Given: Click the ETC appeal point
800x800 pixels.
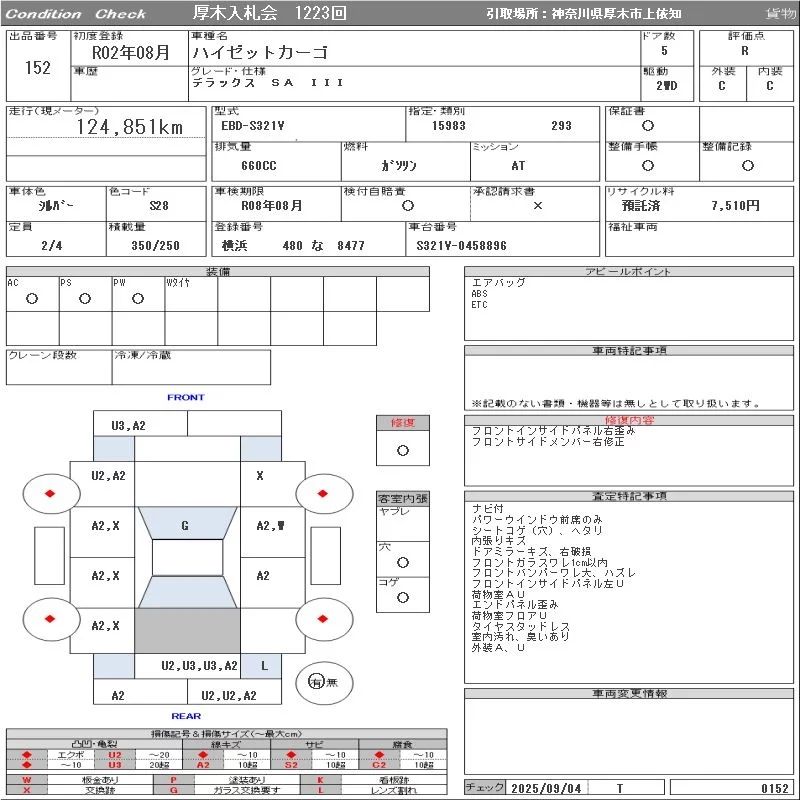Looking at the screenshot, I should [479, 305].
